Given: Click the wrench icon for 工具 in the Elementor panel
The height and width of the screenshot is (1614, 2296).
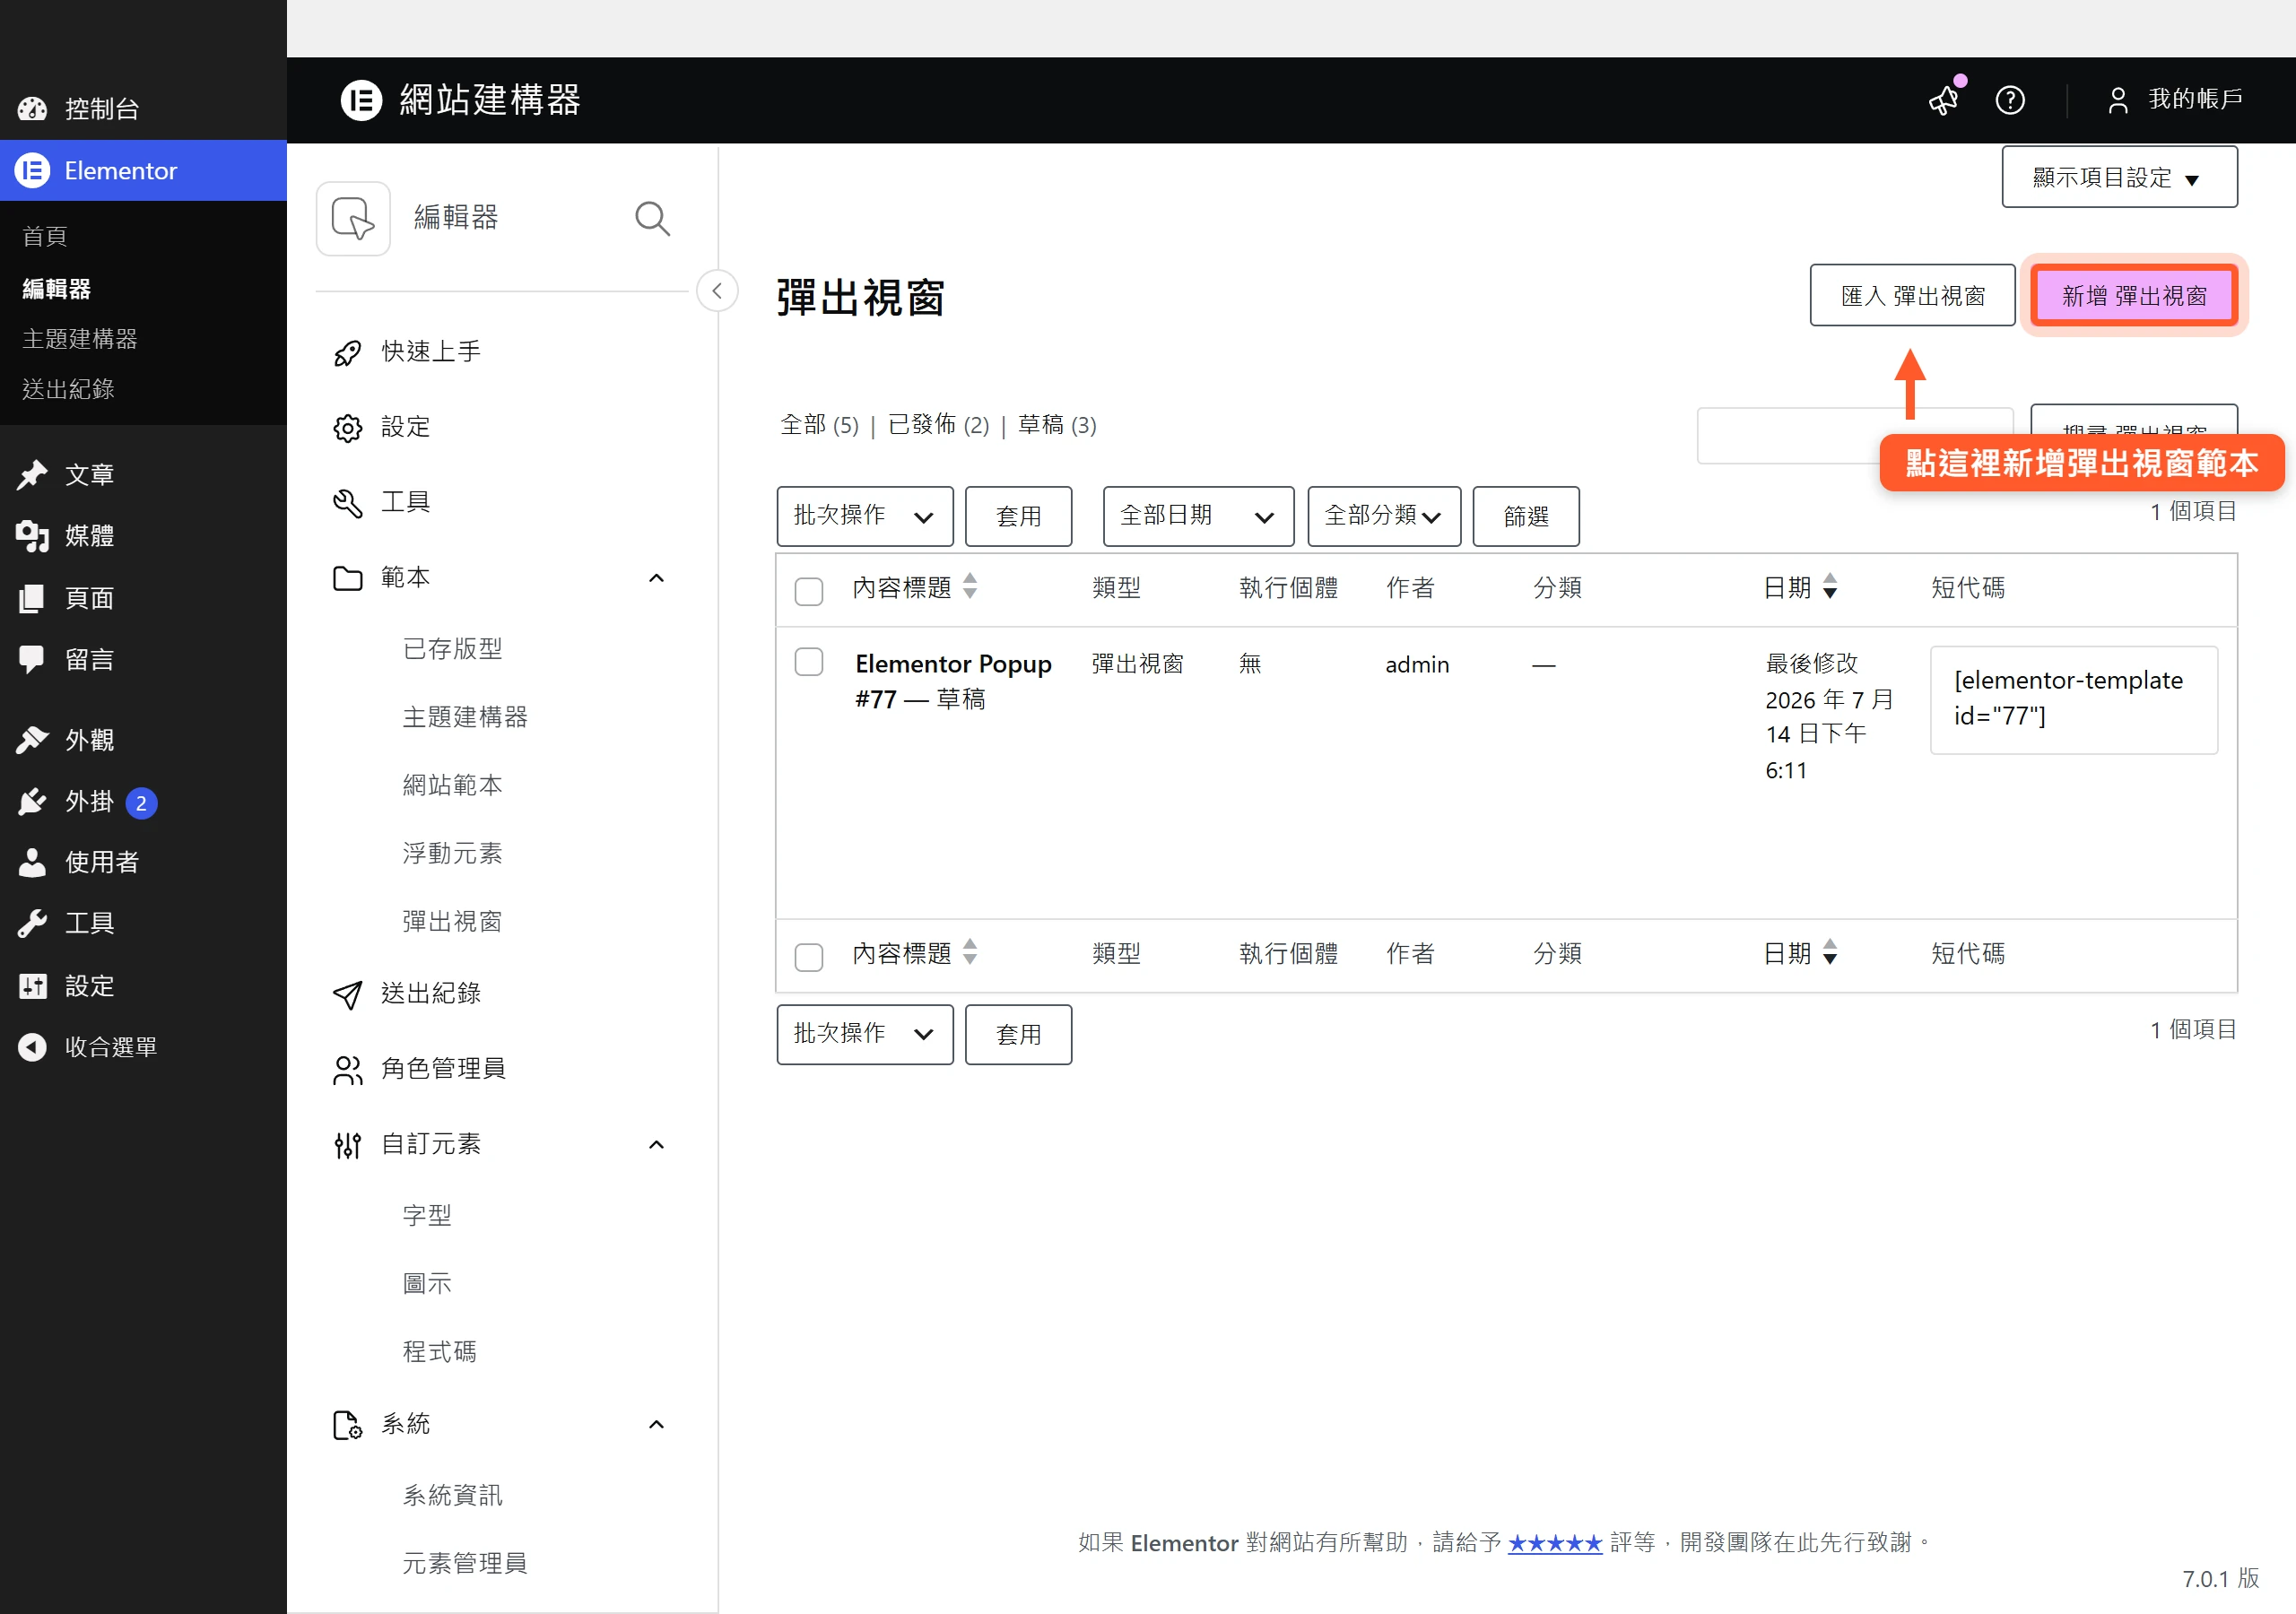Looking at the screenshot, I should coord(347,503).
